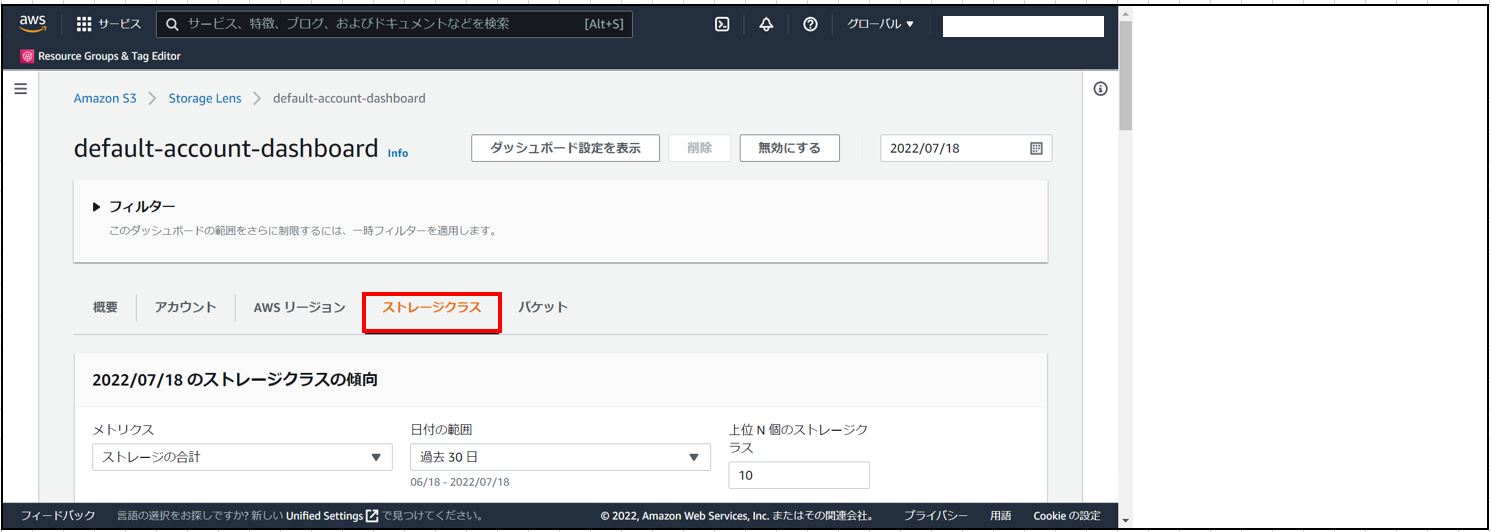The height and width of the screenshot is (532, 1491).
Task: Open the Unified Settings link
Action: pos(332,516)
